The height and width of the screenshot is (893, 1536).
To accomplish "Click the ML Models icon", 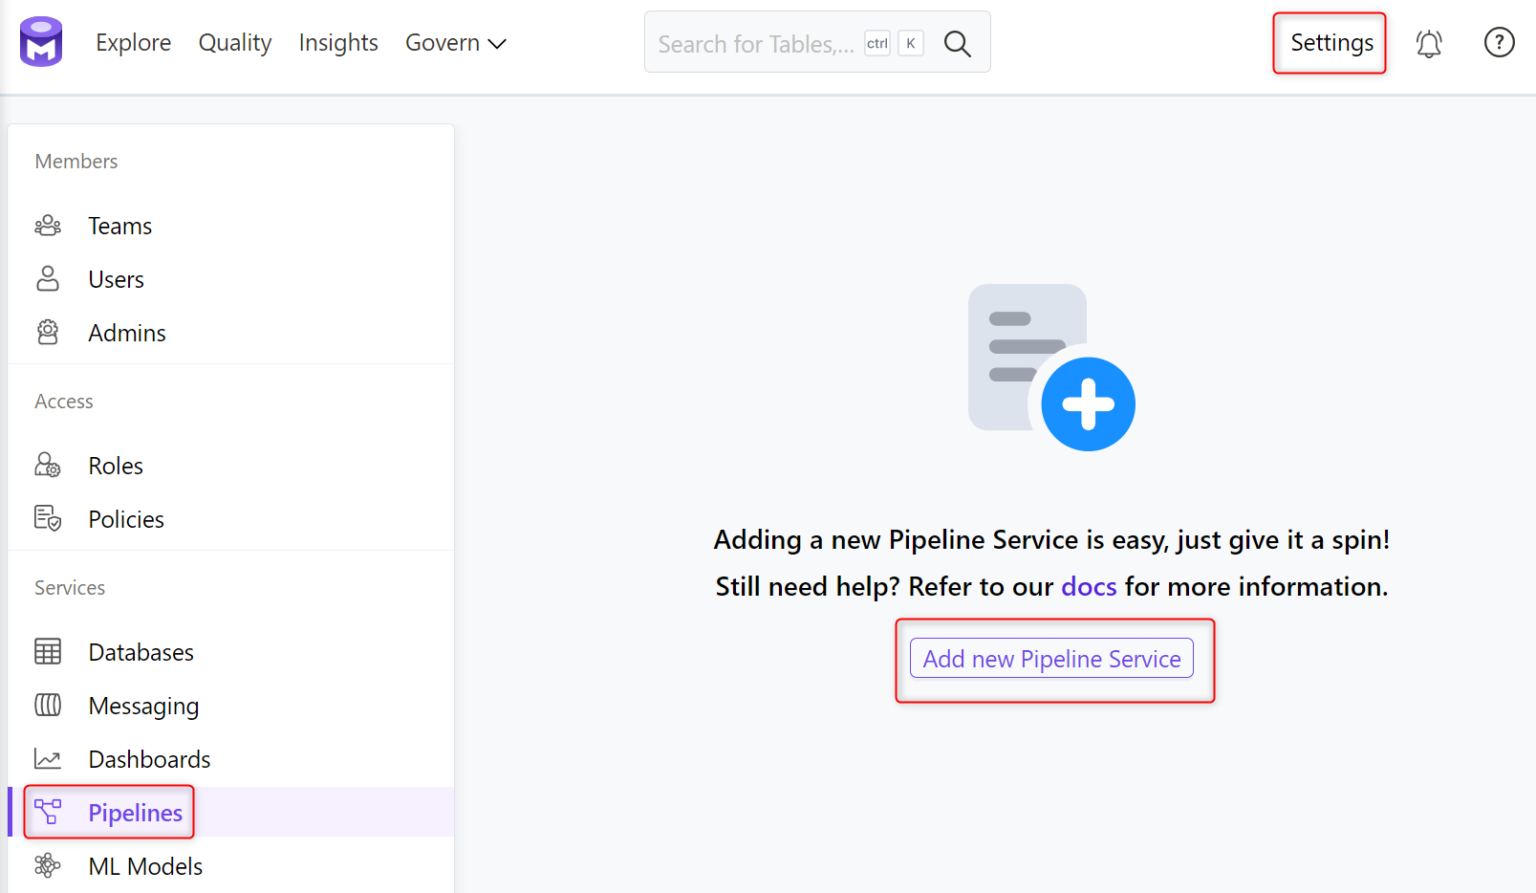I will click(48, 865).
